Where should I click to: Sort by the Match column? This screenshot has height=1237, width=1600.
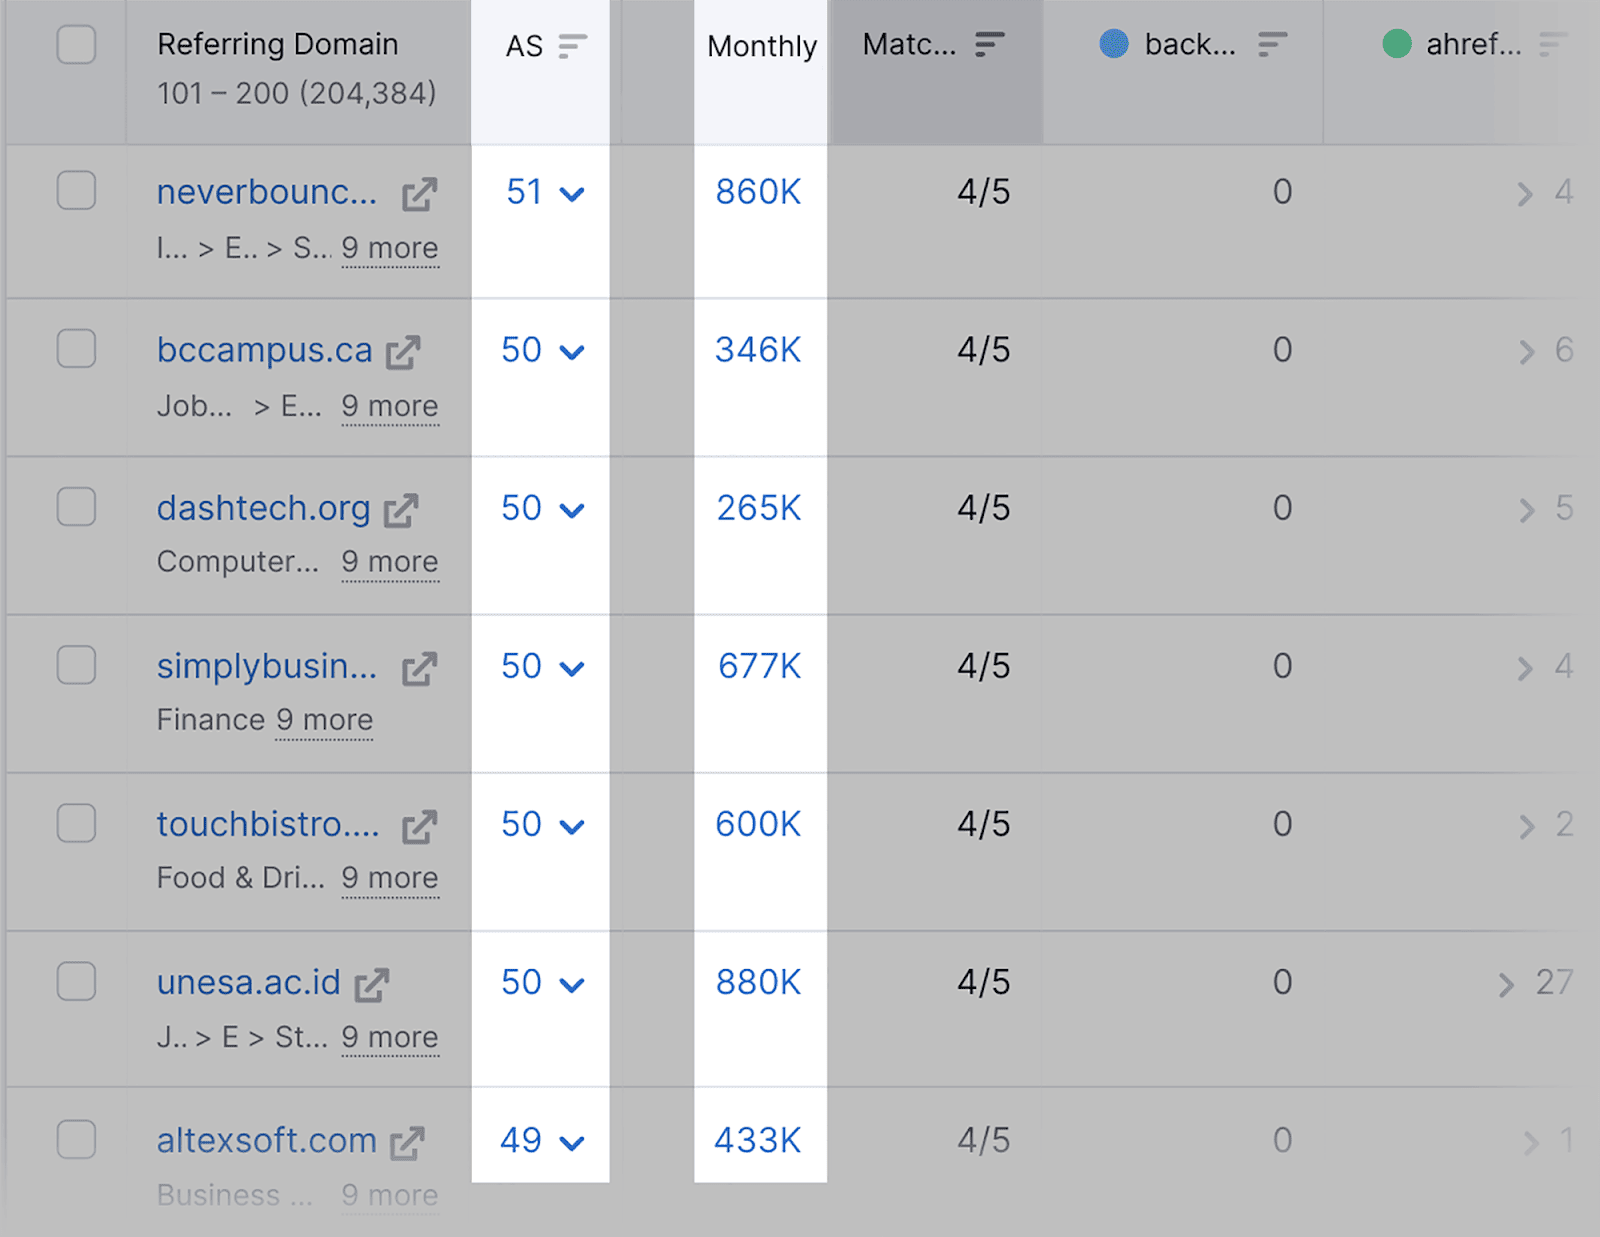(x=988, y=44)
